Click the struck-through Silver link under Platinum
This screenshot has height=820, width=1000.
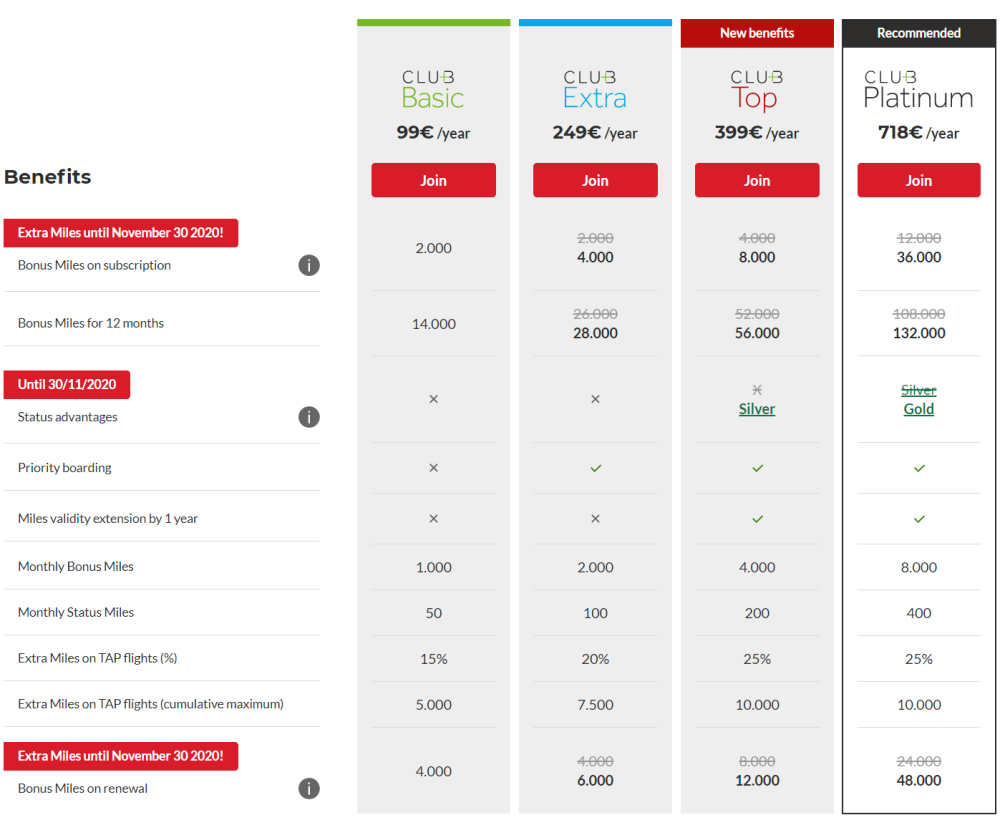pyautogui.click(x=919, y=390)
